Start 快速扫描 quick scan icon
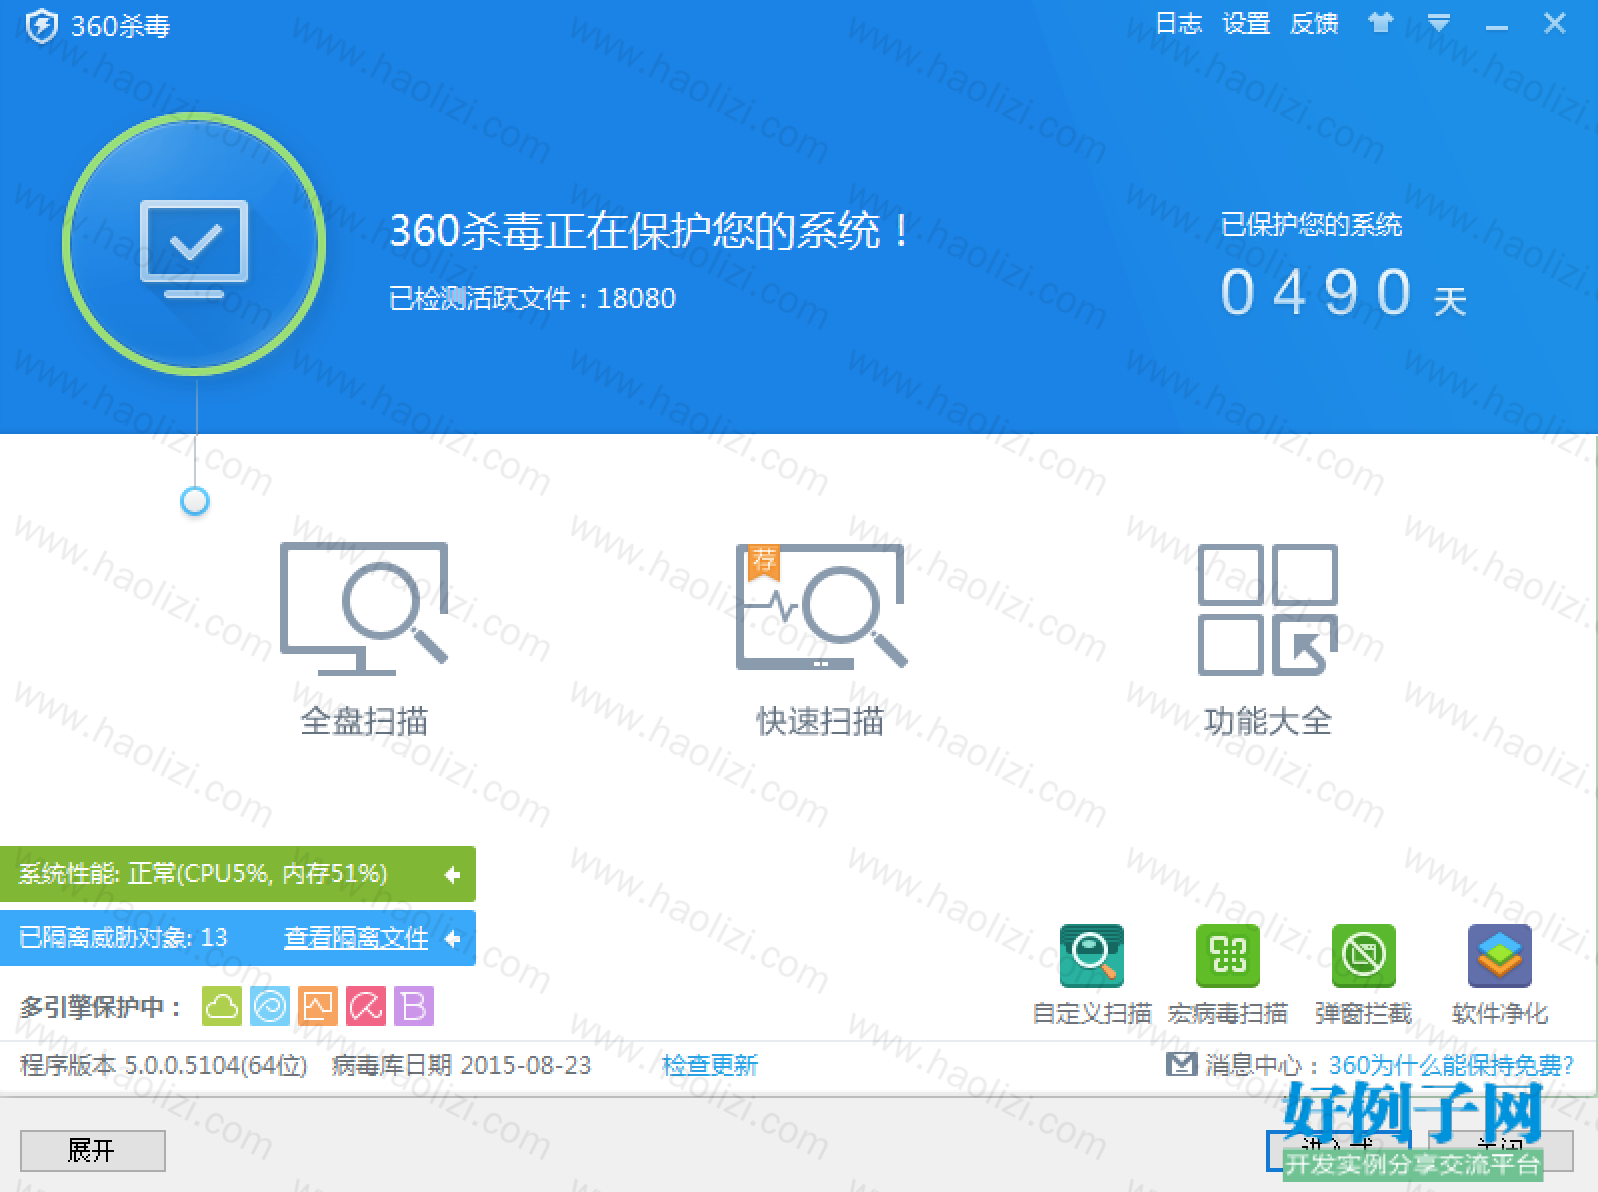 820,606
